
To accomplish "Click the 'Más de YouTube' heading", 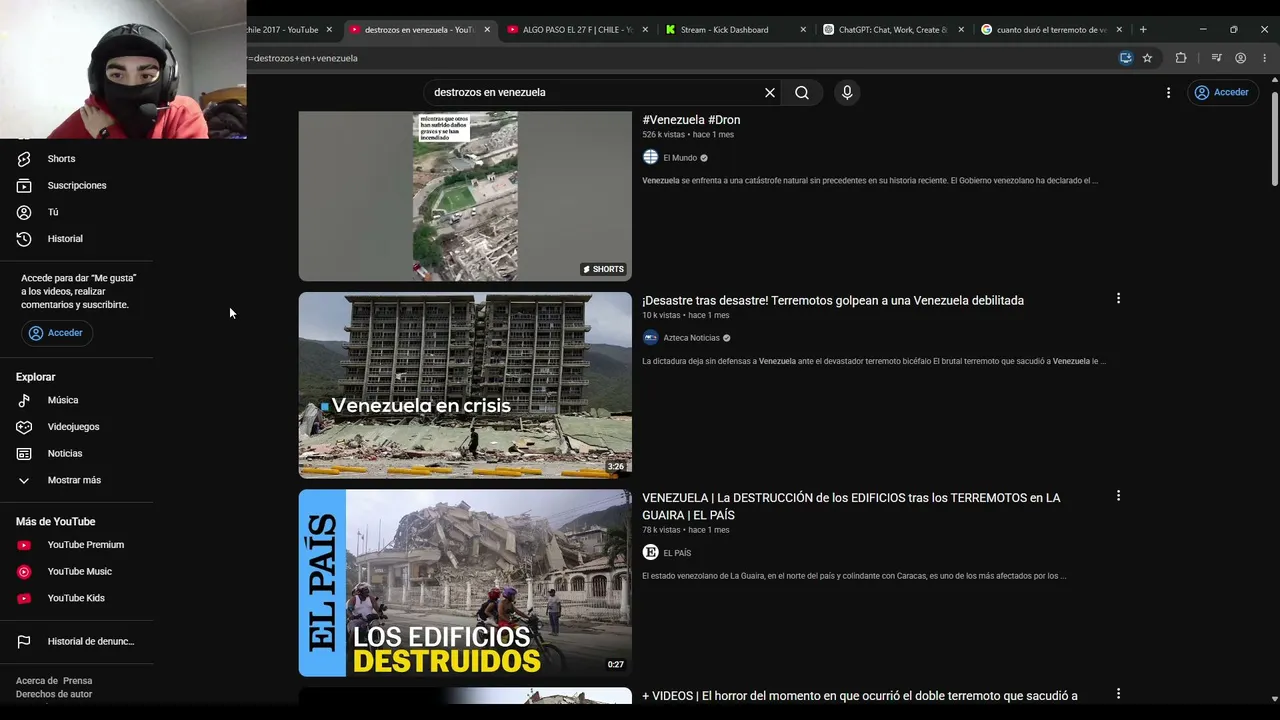I will click(55, 522).
